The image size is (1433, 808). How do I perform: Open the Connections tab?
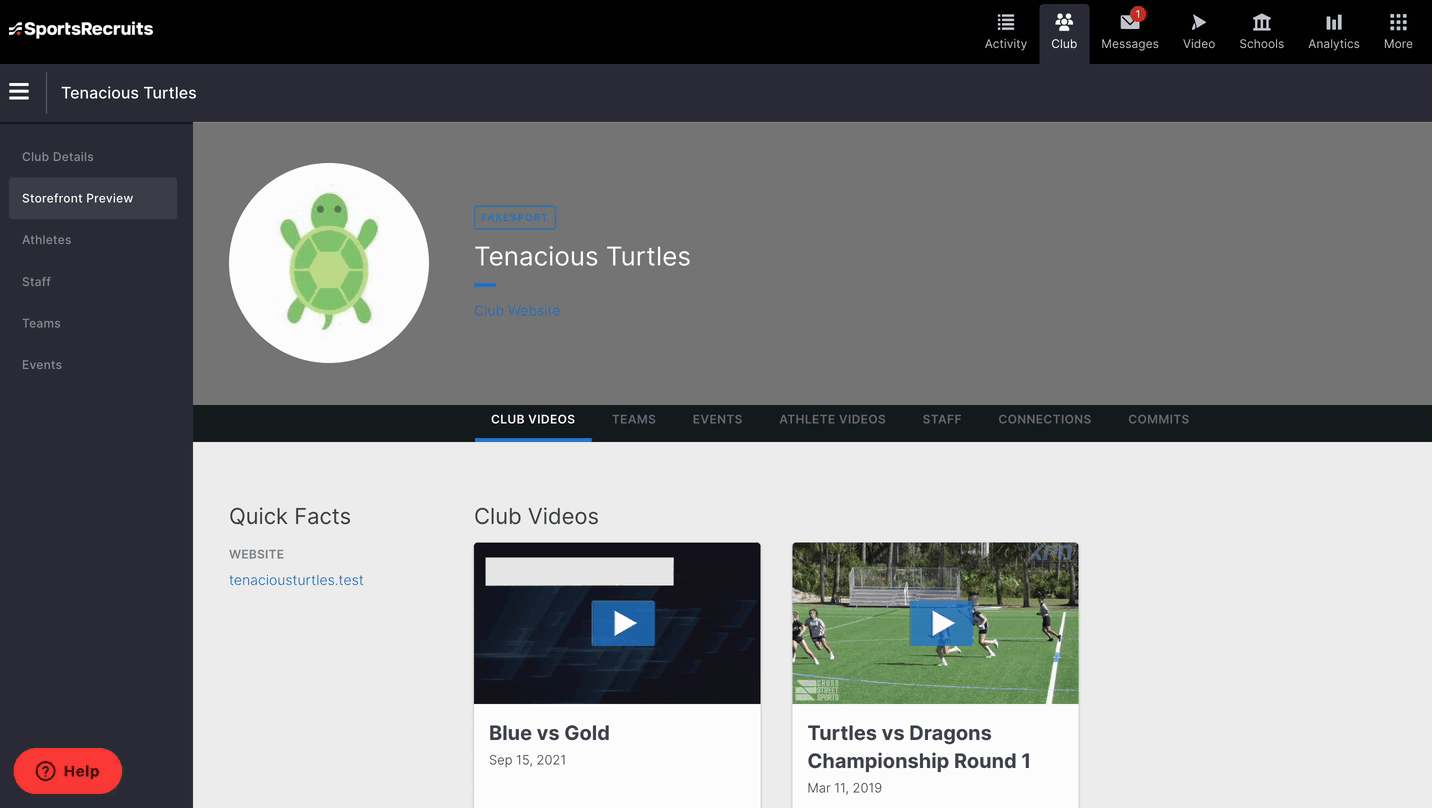(1044, 420)
